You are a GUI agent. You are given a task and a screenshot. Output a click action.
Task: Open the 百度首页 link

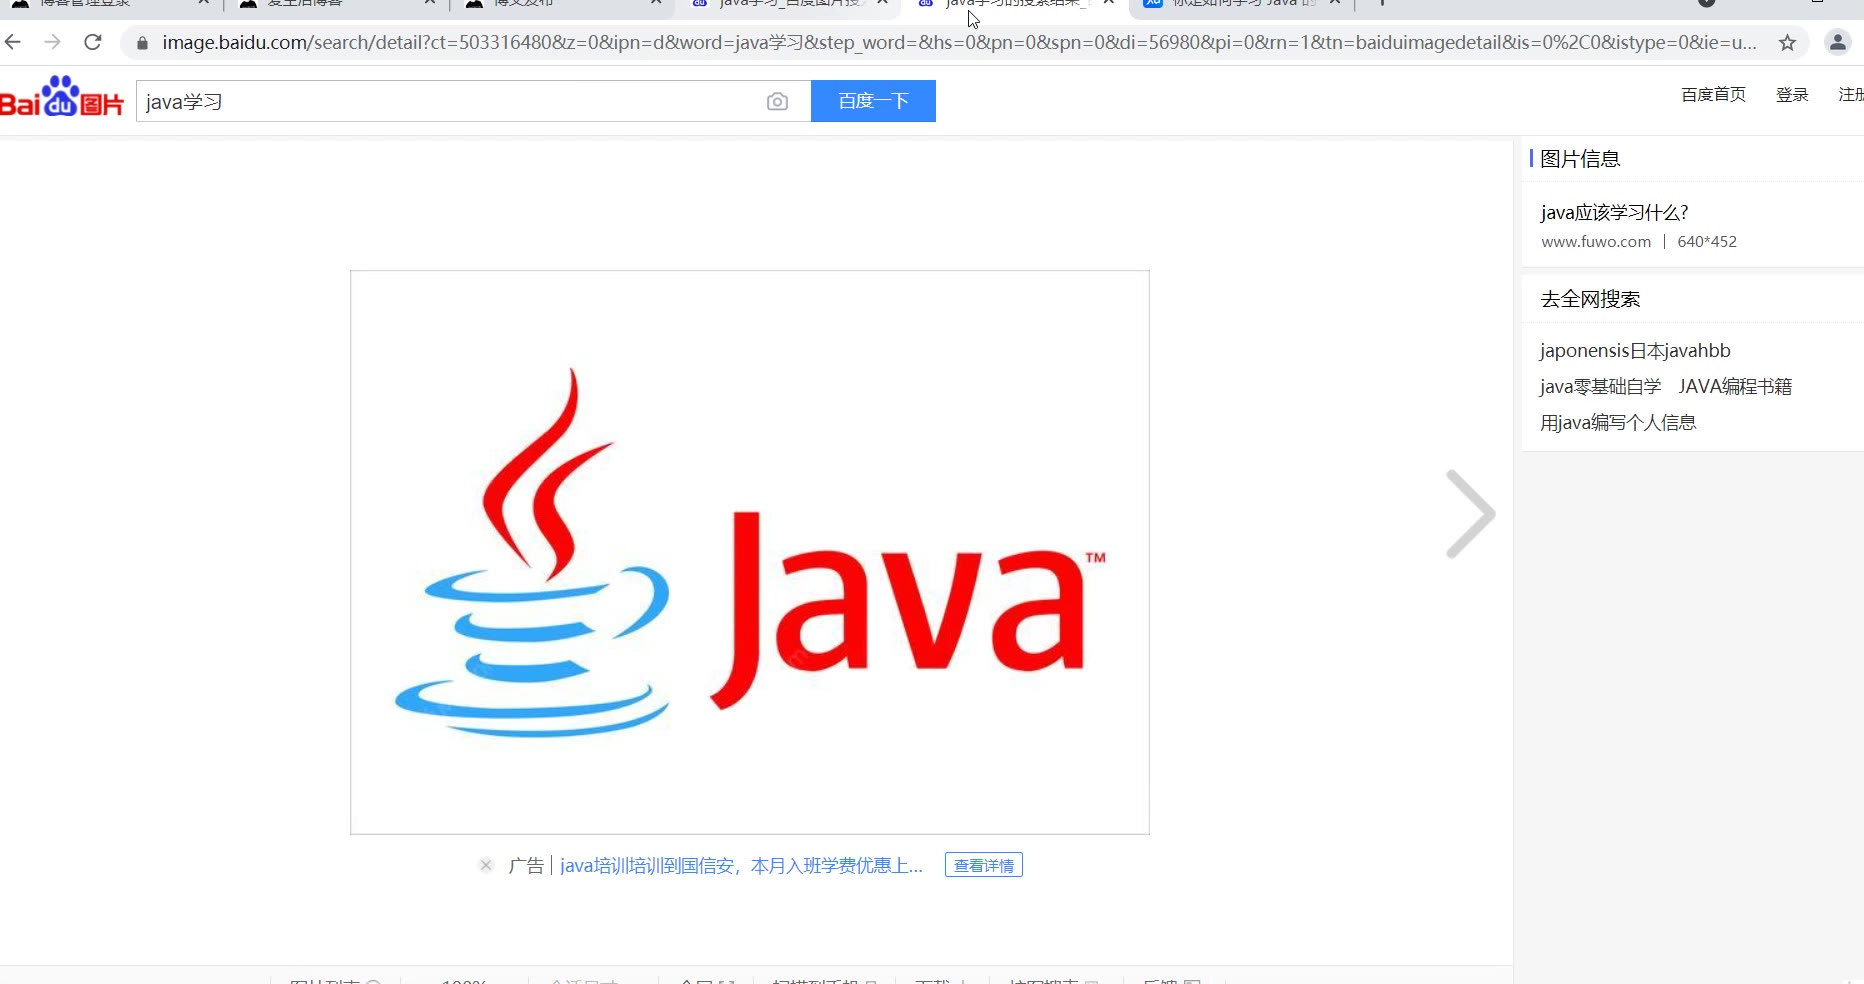pos(1713,95)
